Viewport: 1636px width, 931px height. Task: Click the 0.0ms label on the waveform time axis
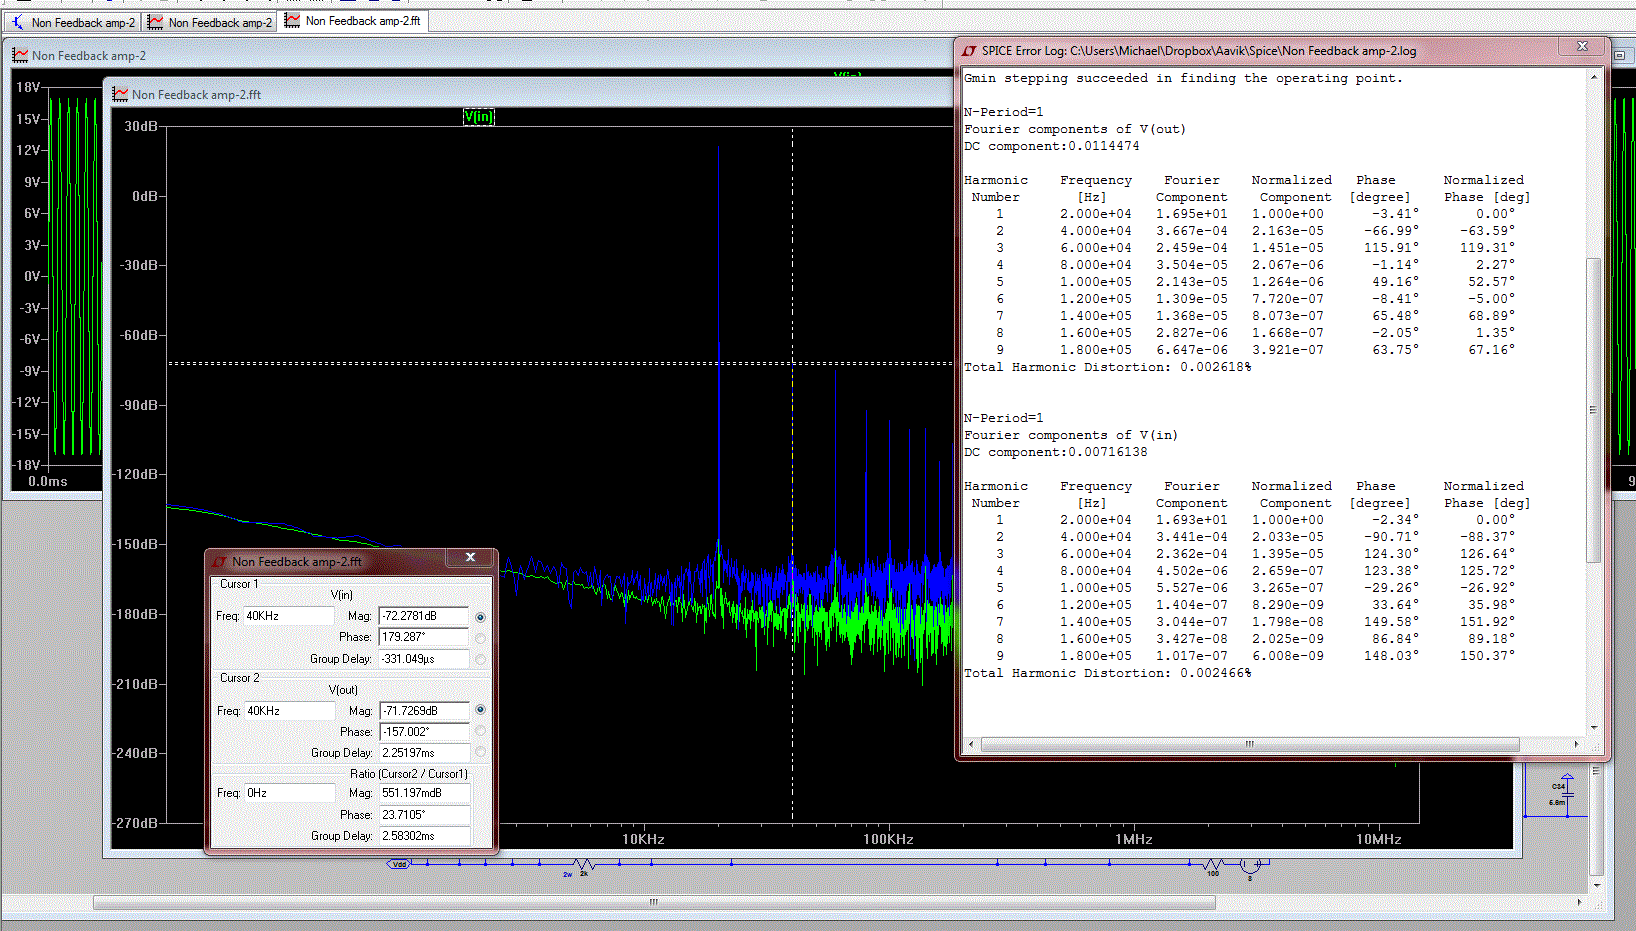point(48,481)
